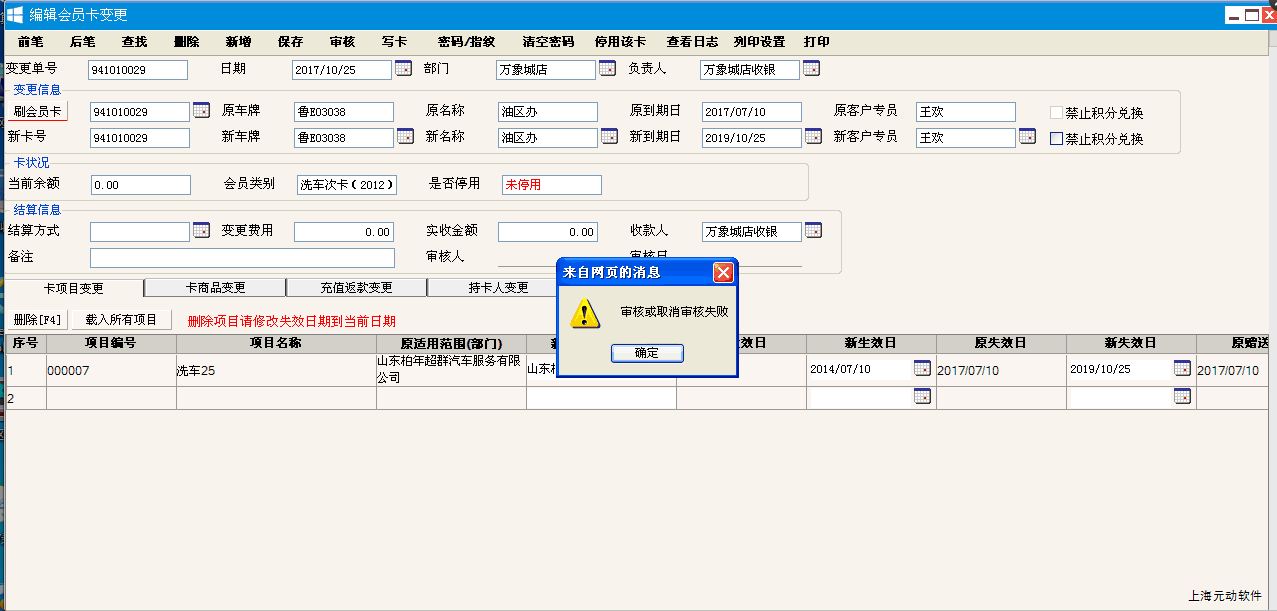
Task: Click lookup icon next to 部门 field
Action: 607,69
